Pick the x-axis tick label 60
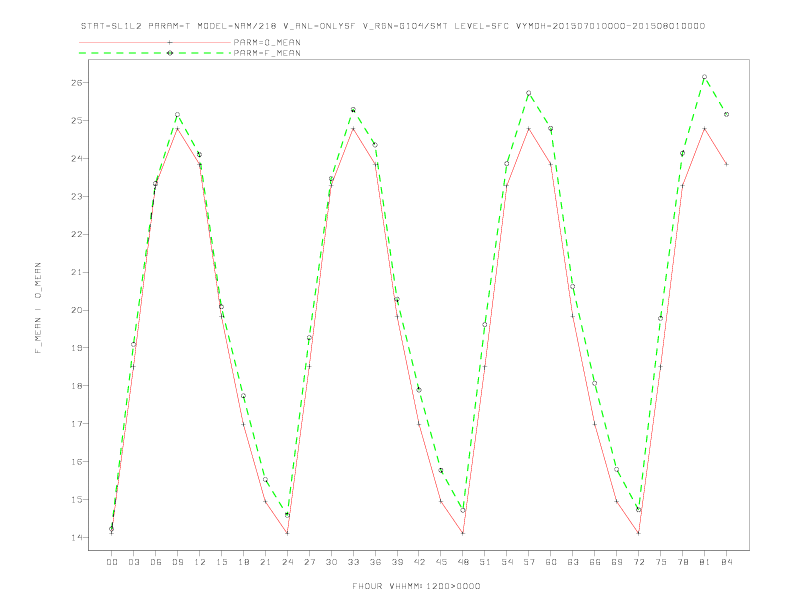The height and width of the screenshot is (612, 792). click(551, 562)
